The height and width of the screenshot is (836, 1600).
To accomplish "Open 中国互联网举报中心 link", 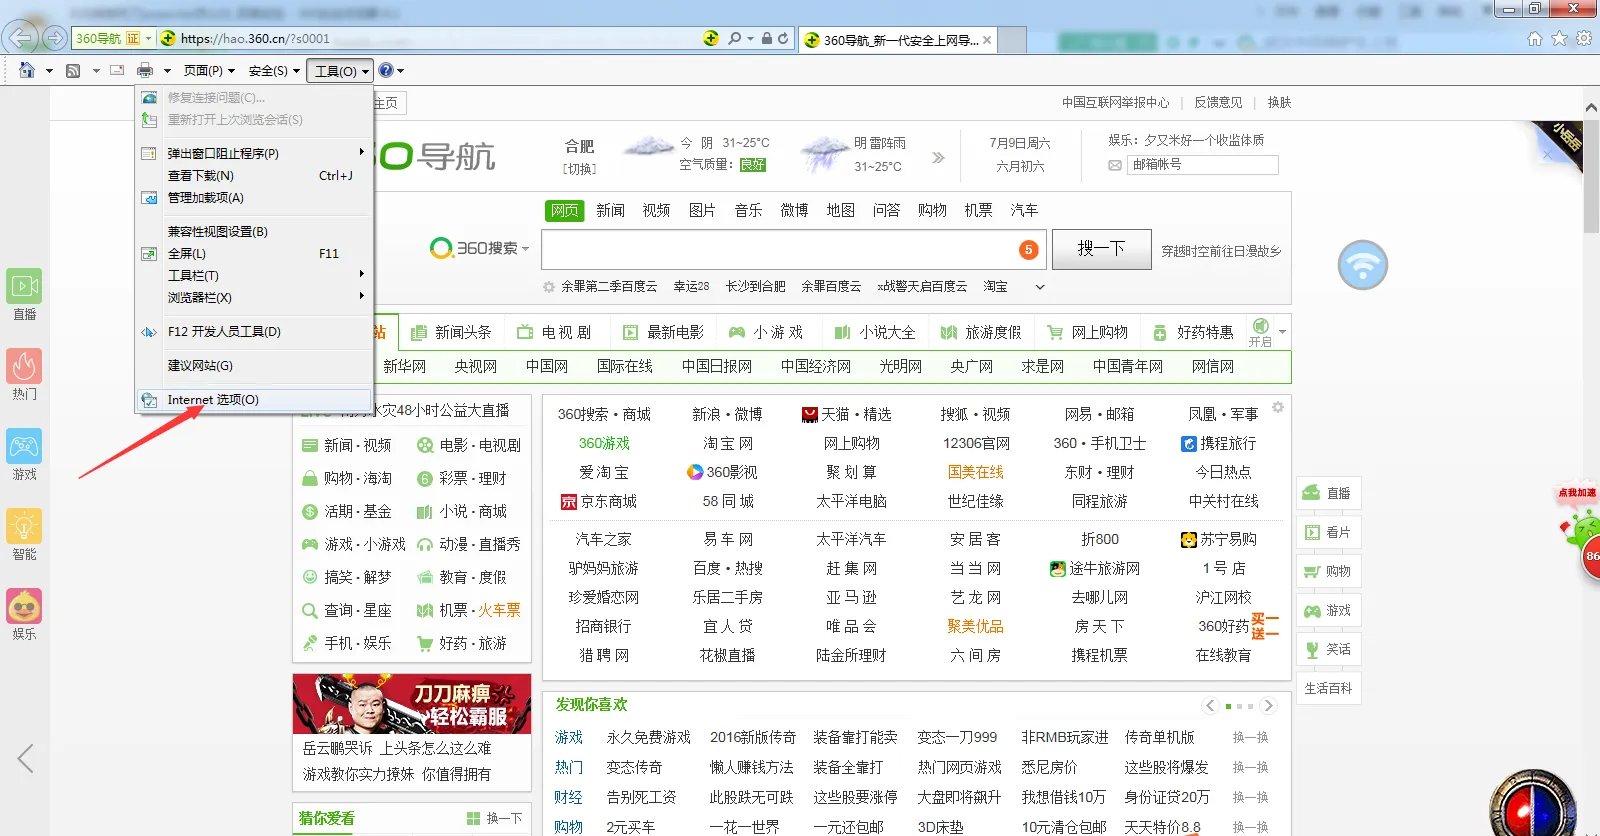I will tap(1115, 102).
